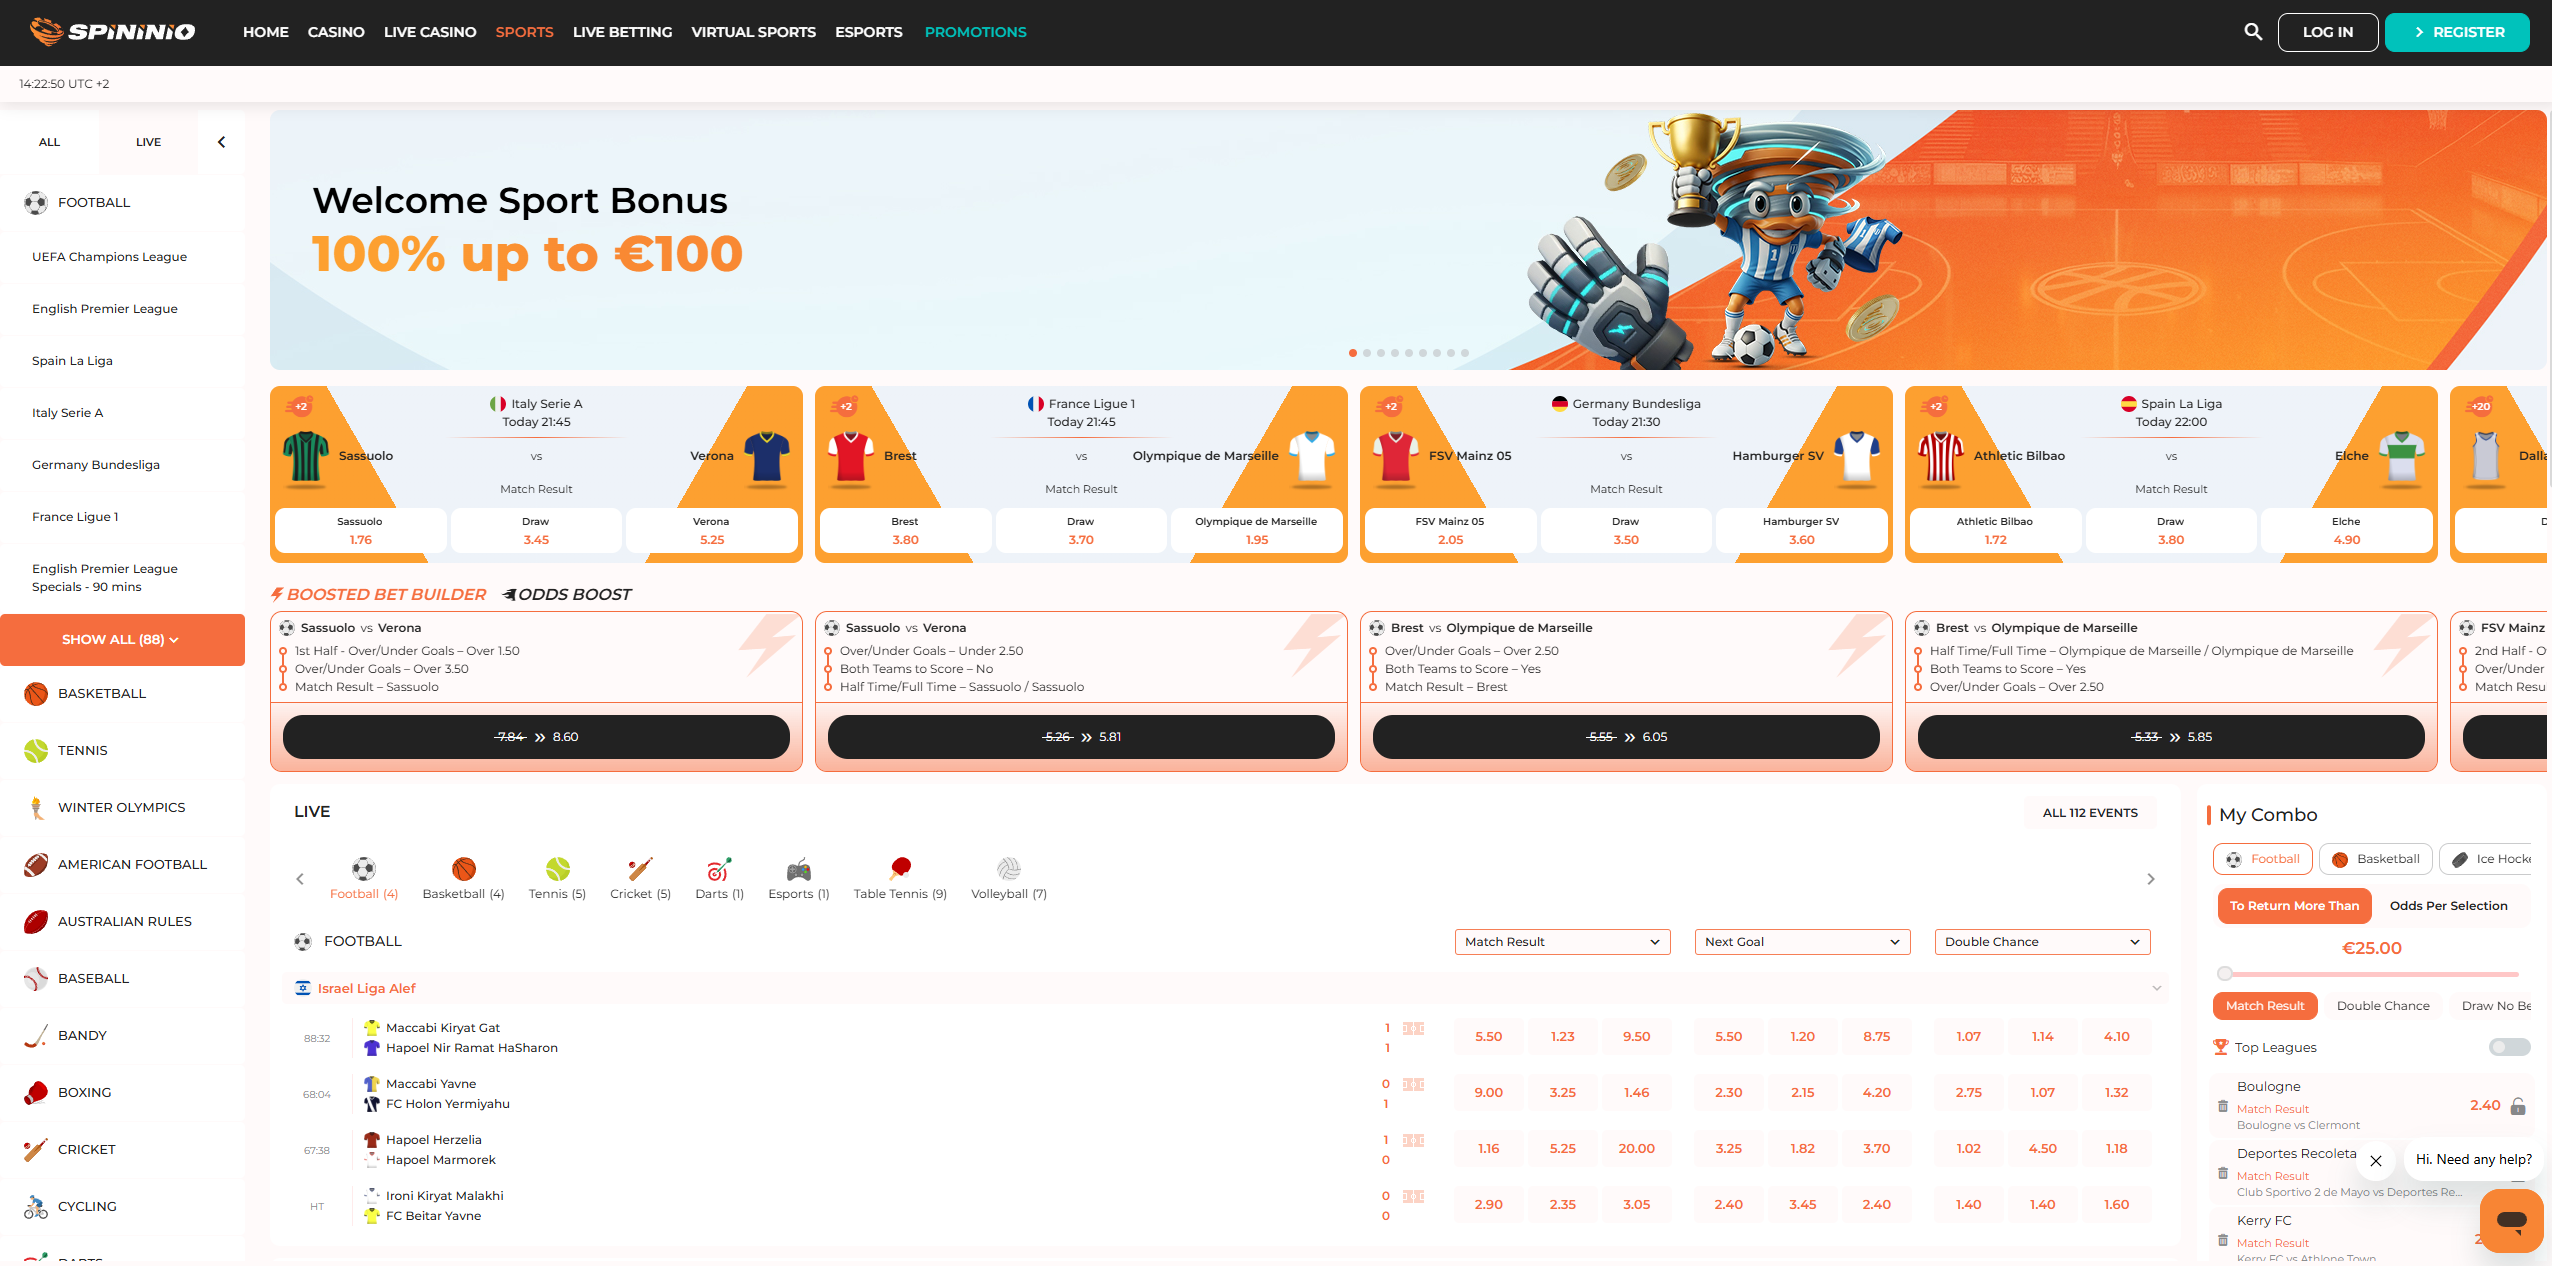Select the Football sport icon in sidebar
Image resolution: width=2552 pixels, height=1266 pixels.
(36, 202)
